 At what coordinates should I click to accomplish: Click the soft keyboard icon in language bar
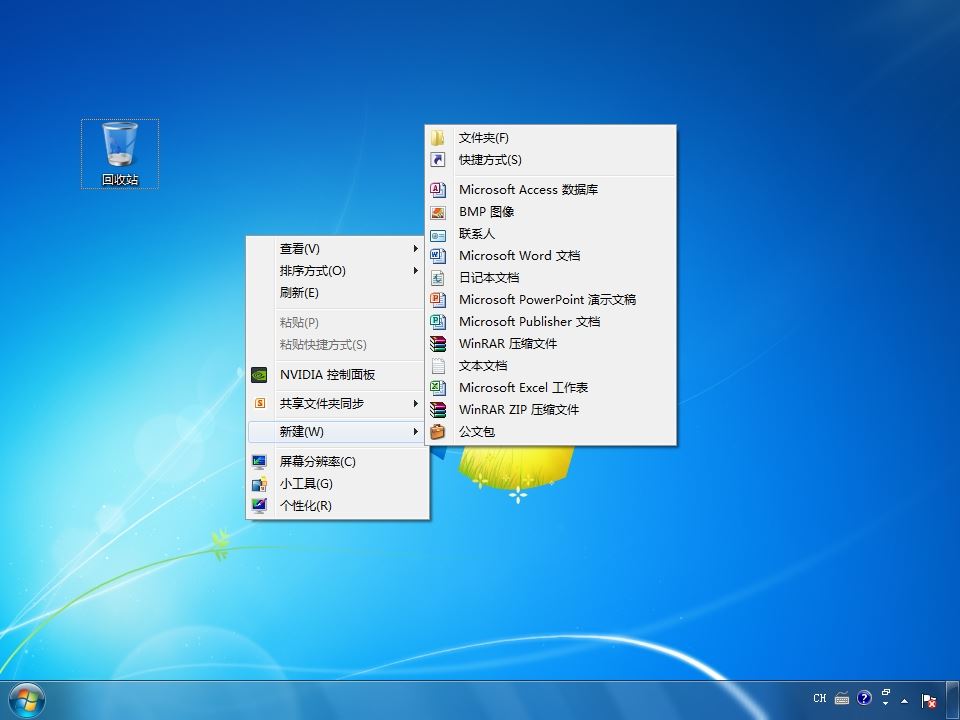click(842, 698)
